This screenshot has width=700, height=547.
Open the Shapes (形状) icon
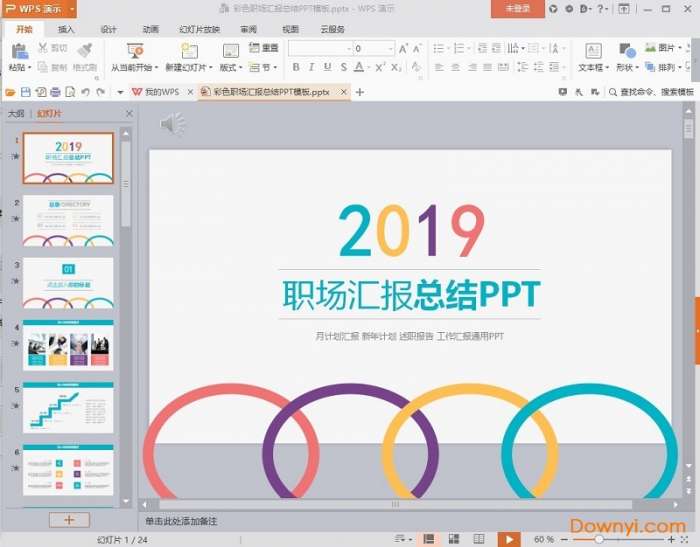[627, 51]
